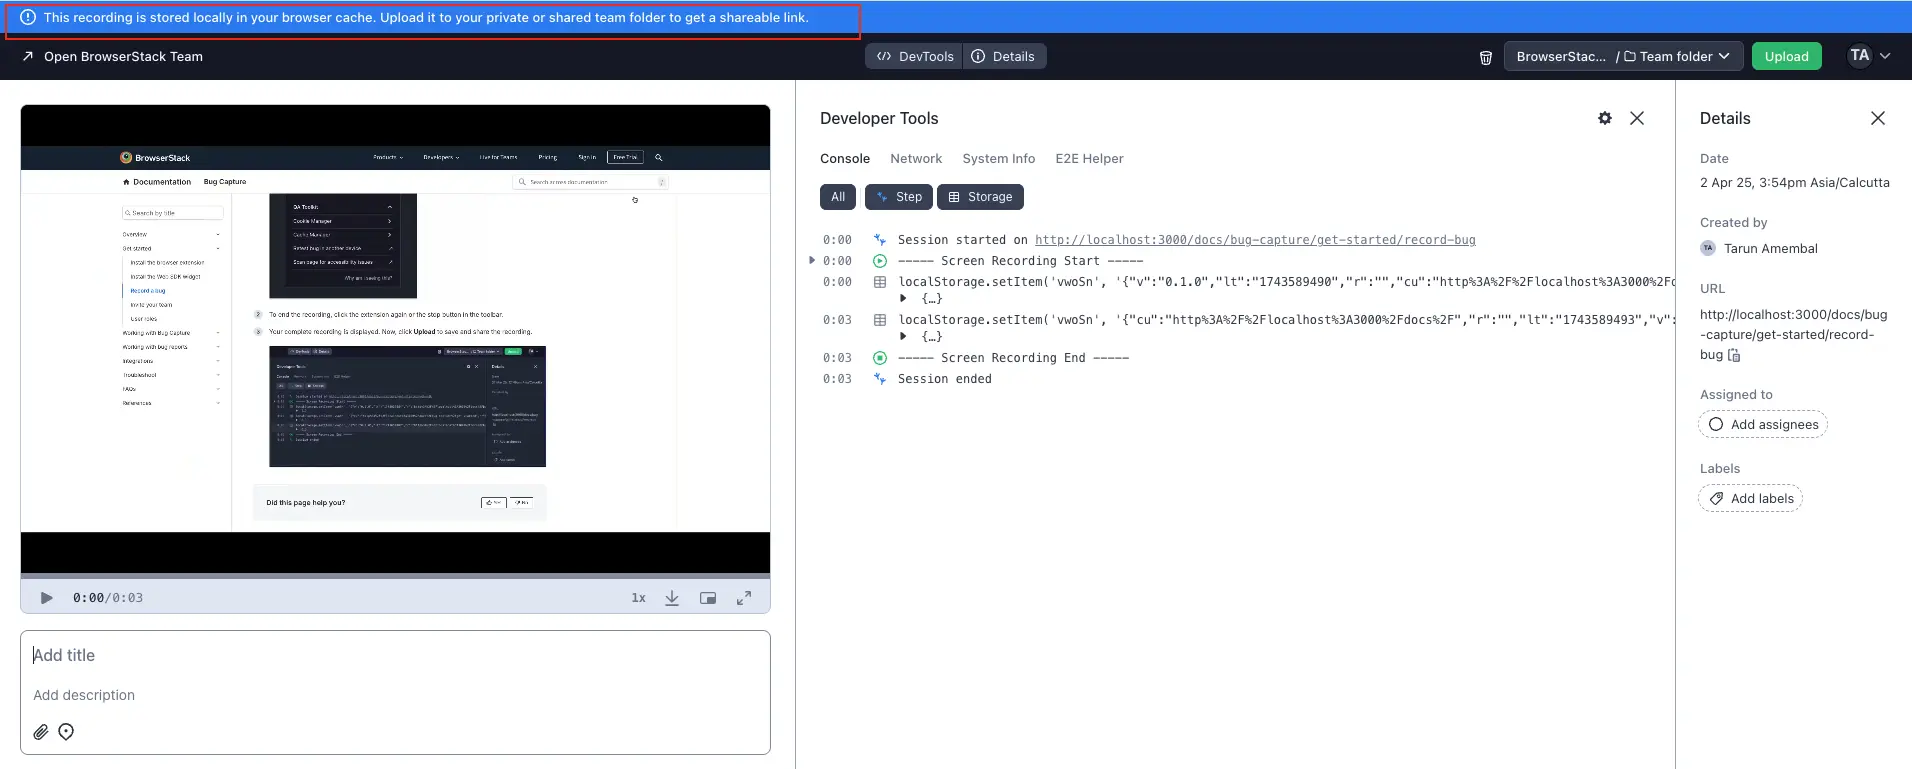Switch to the Network tab

915,159
